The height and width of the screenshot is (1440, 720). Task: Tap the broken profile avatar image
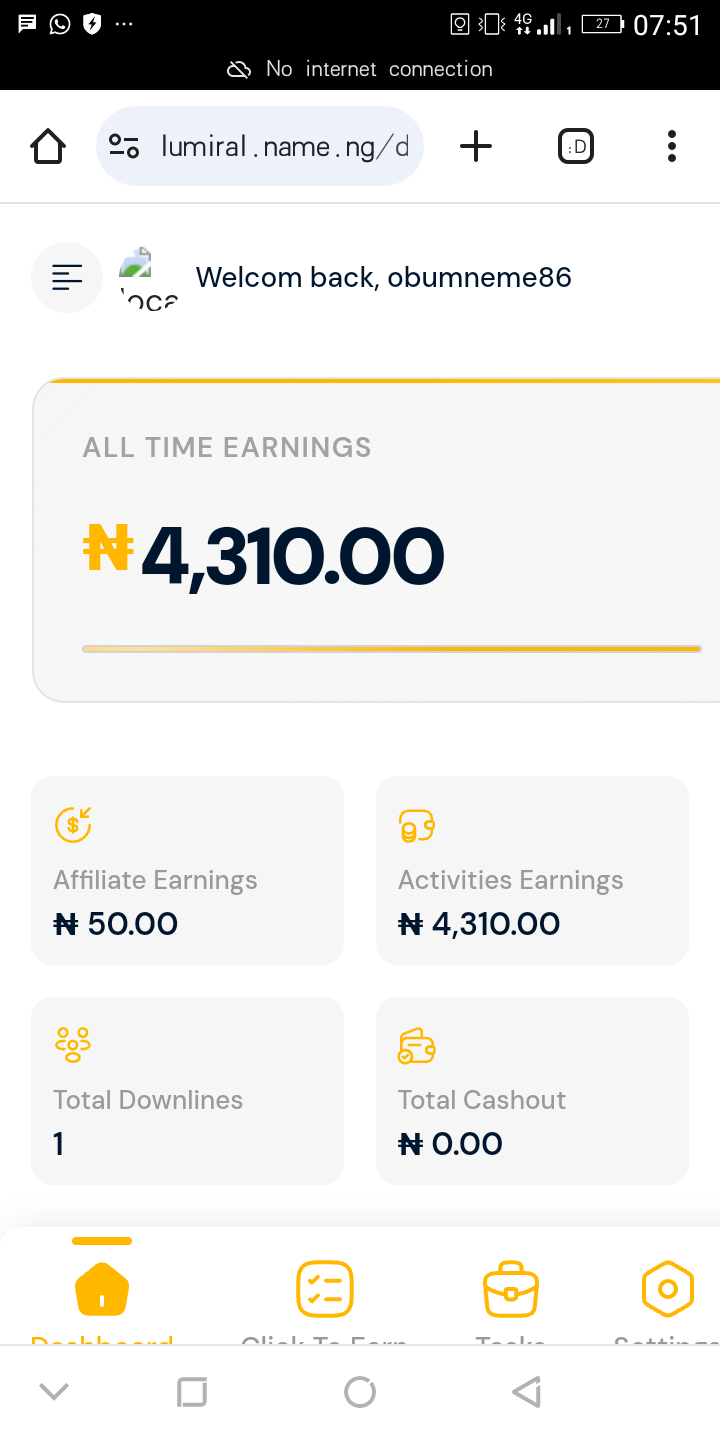click(x=148, y=278)
